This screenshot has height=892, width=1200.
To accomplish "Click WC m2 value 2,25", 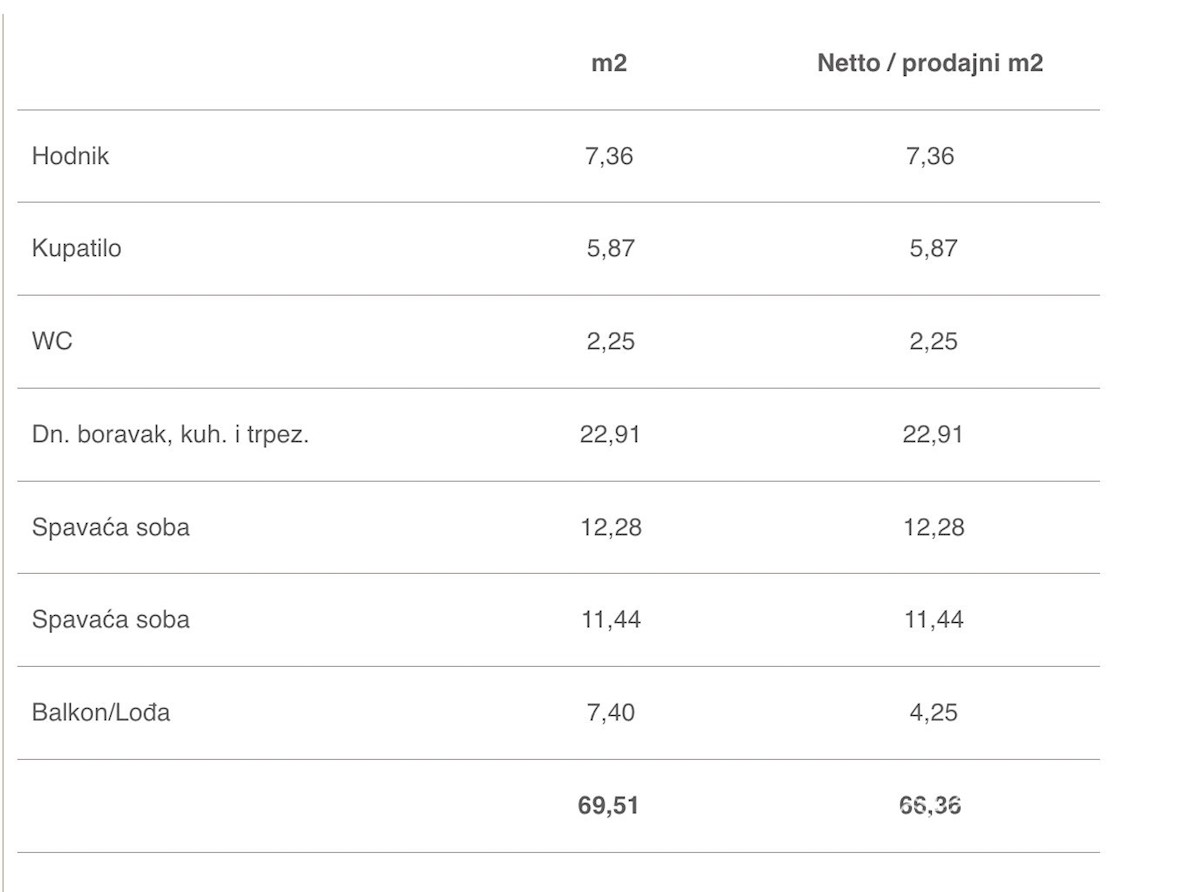I will click(609, 342).
